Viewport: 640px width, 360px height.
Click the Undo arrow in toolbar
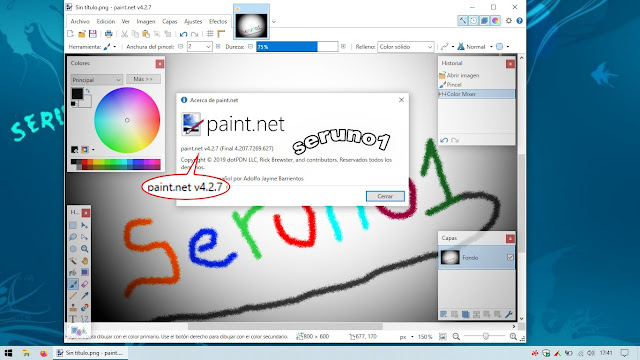point(184,34)
